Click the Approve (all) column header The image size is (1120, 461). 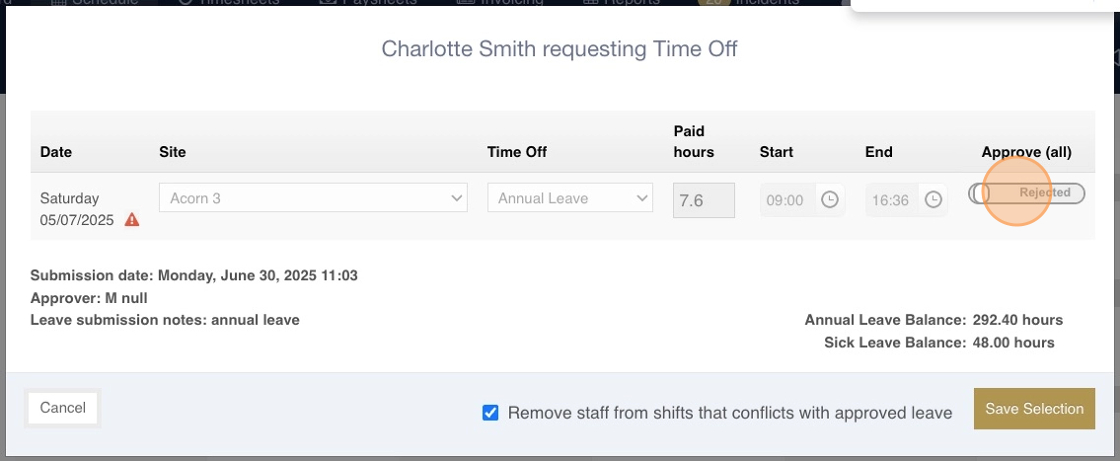pyautogui.click(x=1026, y=152)
